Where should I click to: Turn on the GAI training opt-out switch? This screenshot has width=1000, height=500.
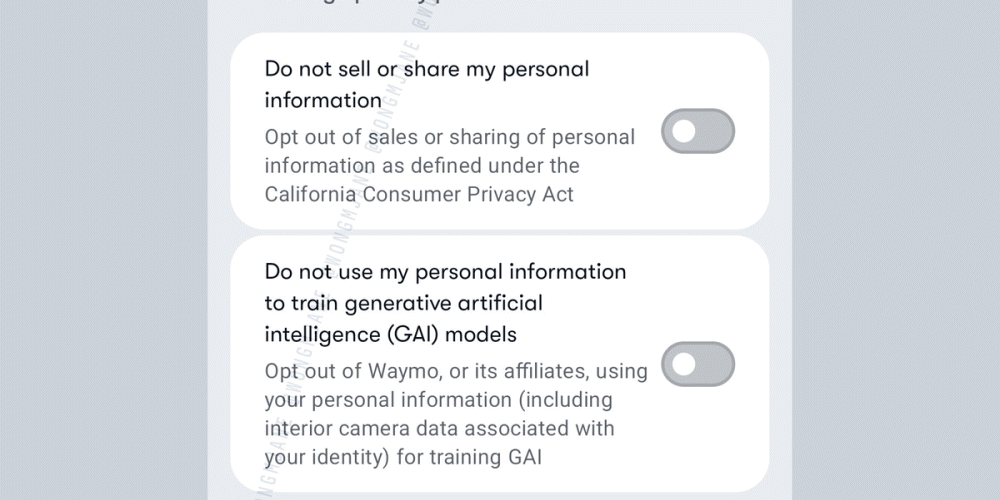tap(698, 364)
